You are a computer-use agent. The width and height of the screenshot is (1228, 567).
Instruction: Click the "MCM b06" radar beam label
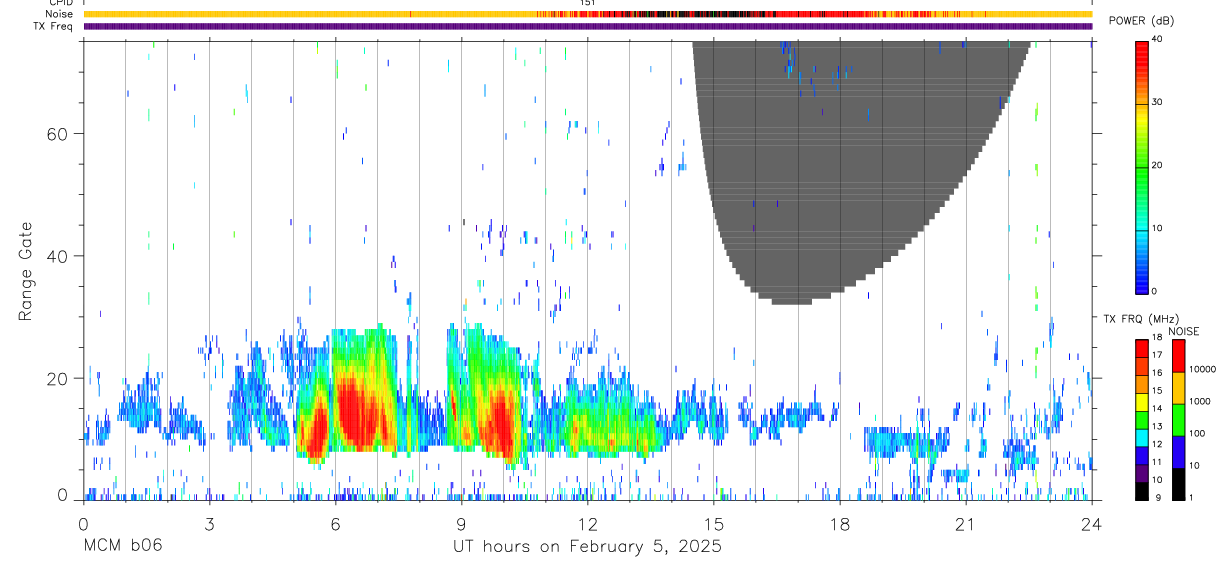coord(122,547)
